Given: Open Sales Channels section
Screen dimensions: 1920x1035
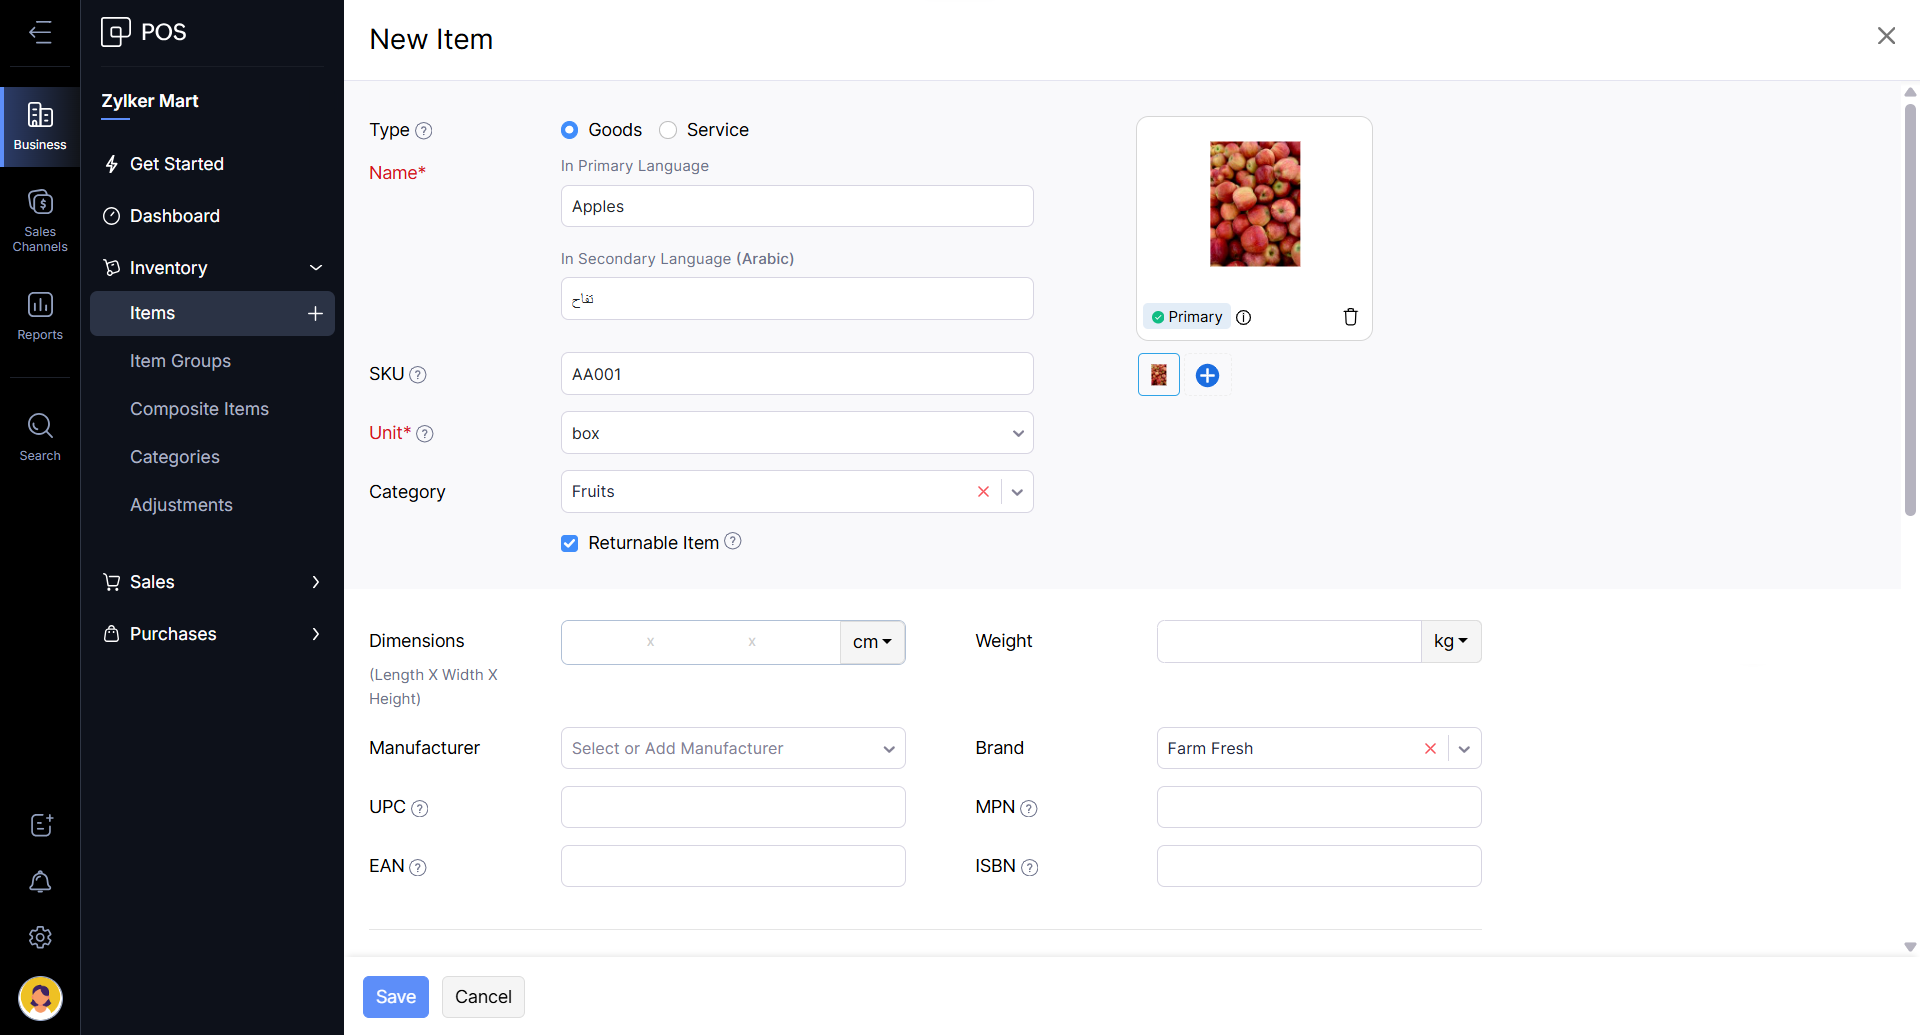Looking at the screenshot, I should click(40, 219).
